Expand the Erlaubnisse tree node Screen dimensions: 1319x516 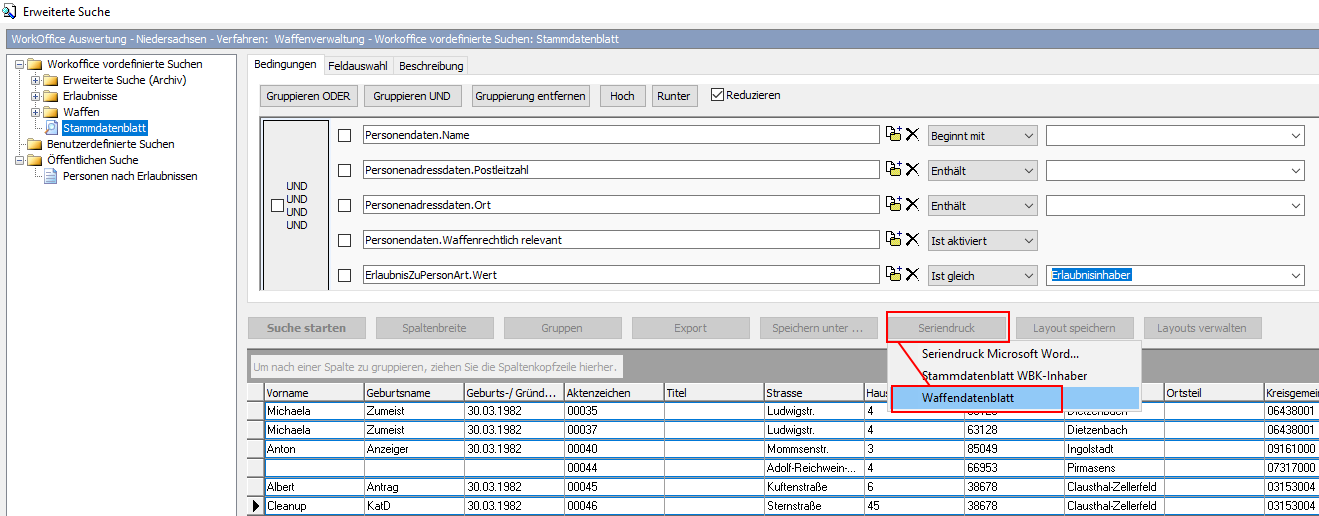click(x=36, y=96)
